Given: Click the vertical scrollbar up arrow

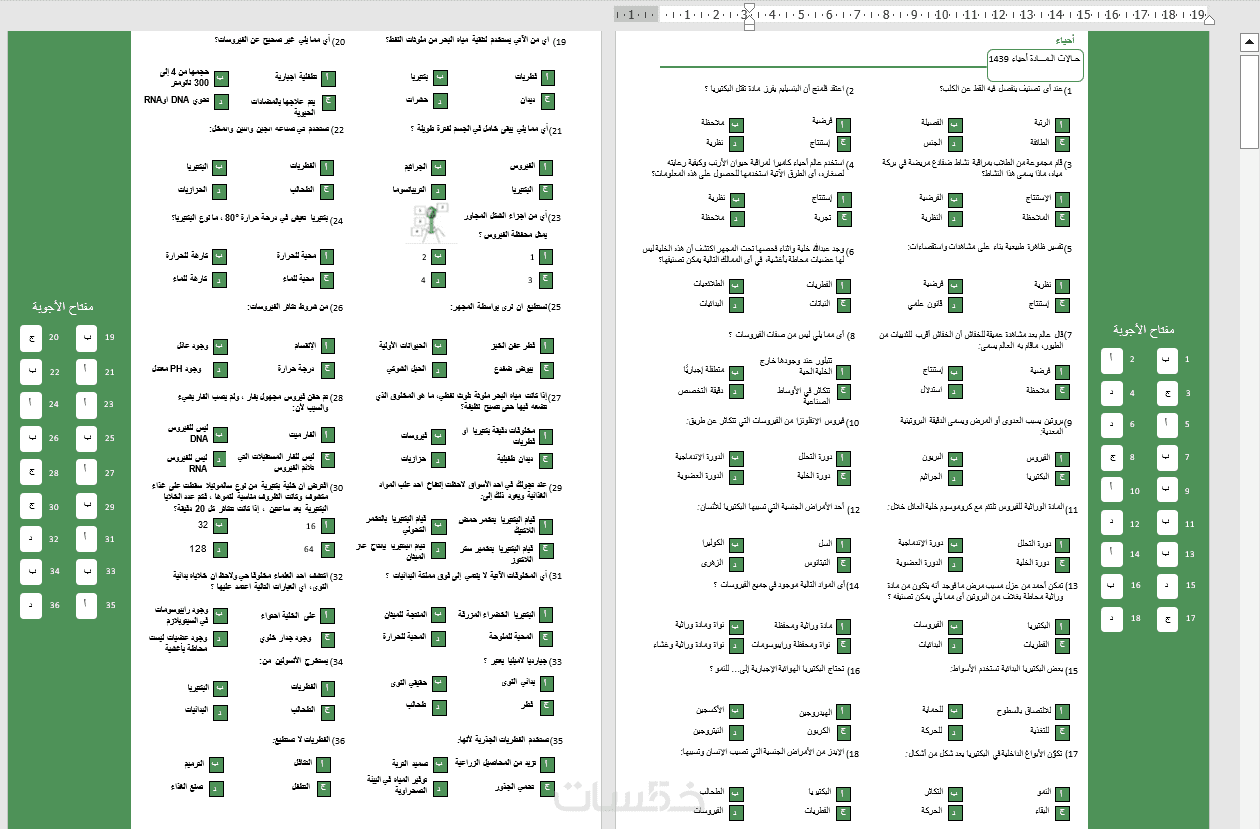Looking at the screenshot, I should (1249, 42).
